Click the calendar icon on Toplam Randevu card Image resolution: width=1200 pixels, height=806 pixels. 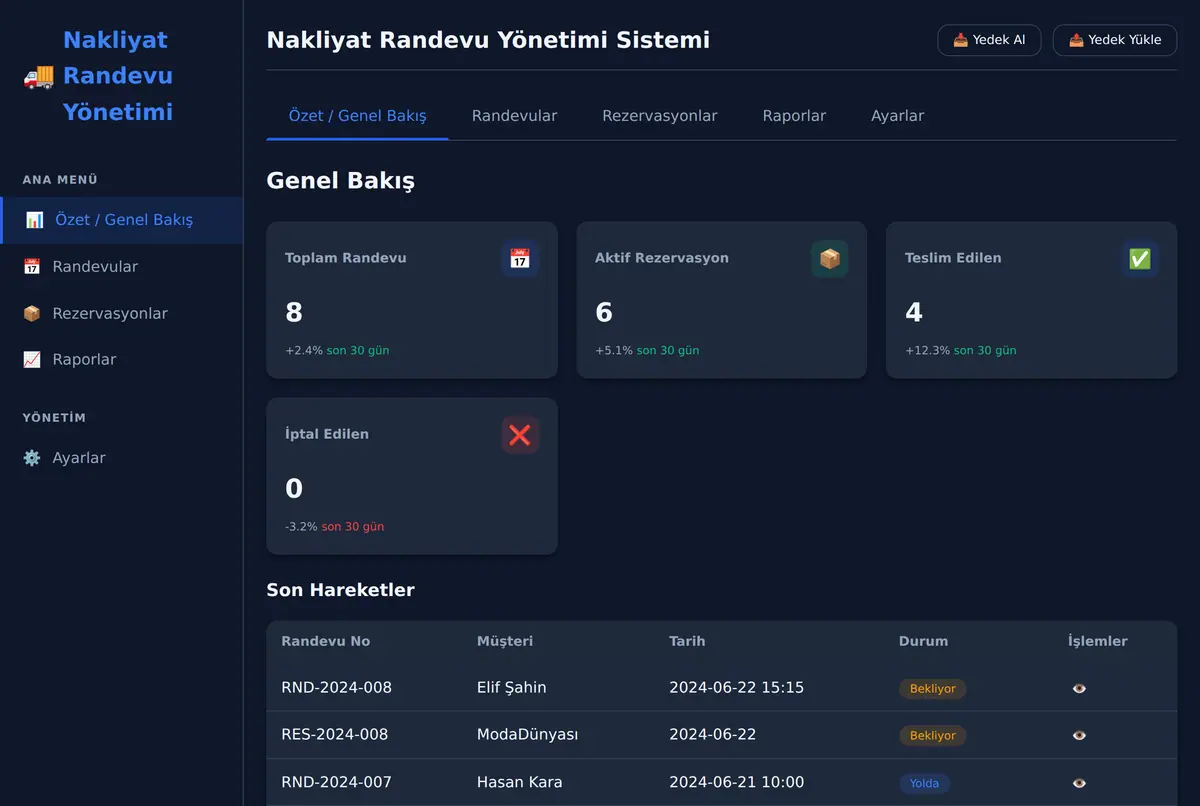[x=520, y=259]
